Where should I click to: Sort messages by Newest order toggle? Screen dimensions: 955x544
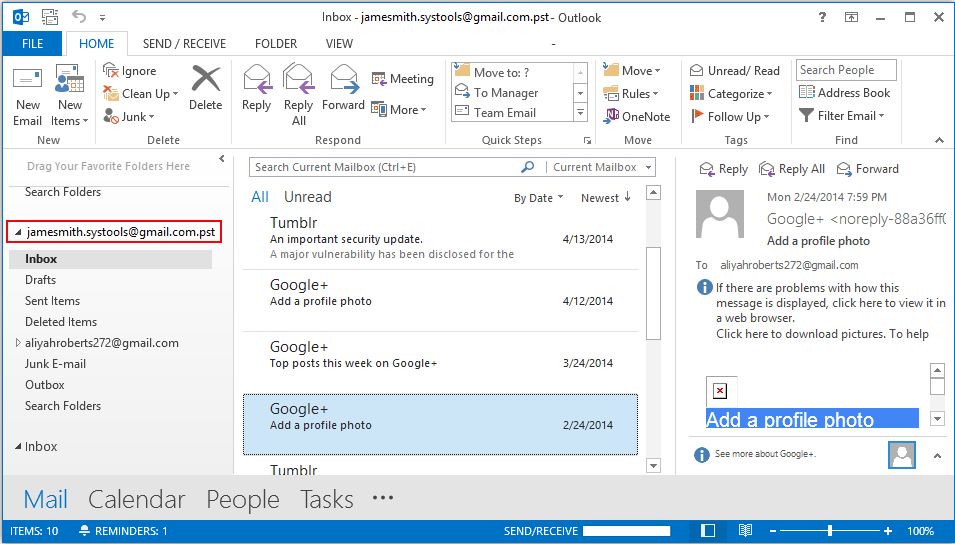coord(606,197)
